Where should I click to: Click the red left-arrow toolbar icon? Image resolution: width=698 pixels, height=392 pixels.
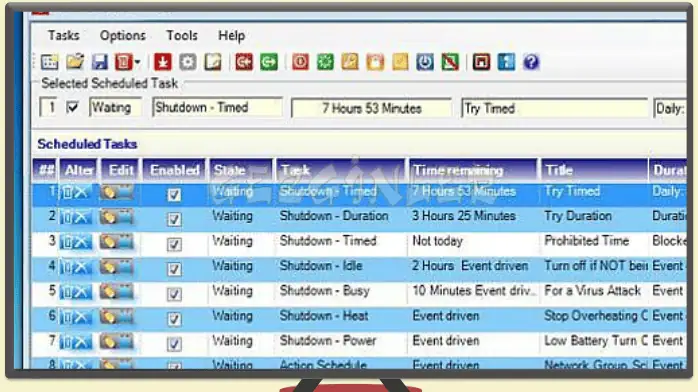[x=243, y=62]
